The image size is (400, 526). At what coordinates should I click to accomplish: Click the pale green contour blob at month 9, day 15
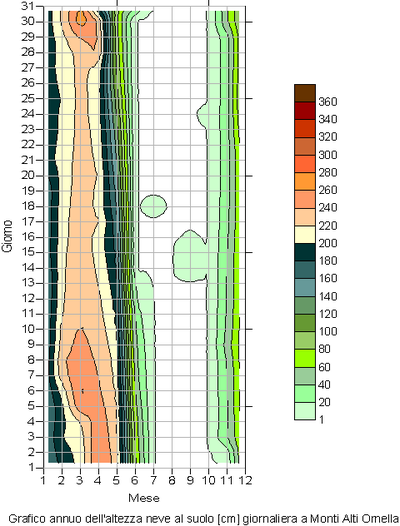coord(190,256)
